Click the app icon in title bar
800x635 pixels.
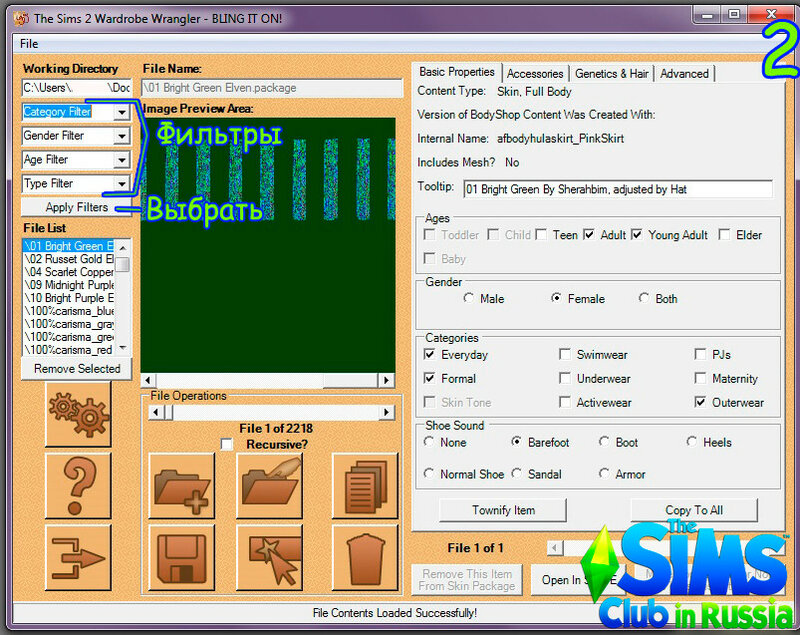coord(21,19)
